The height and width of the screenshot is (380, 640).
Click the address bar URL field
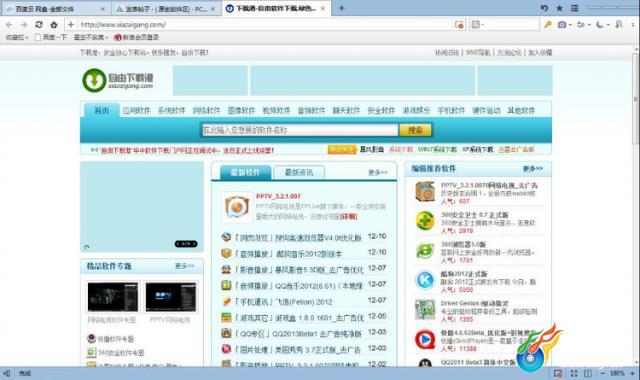265,25
